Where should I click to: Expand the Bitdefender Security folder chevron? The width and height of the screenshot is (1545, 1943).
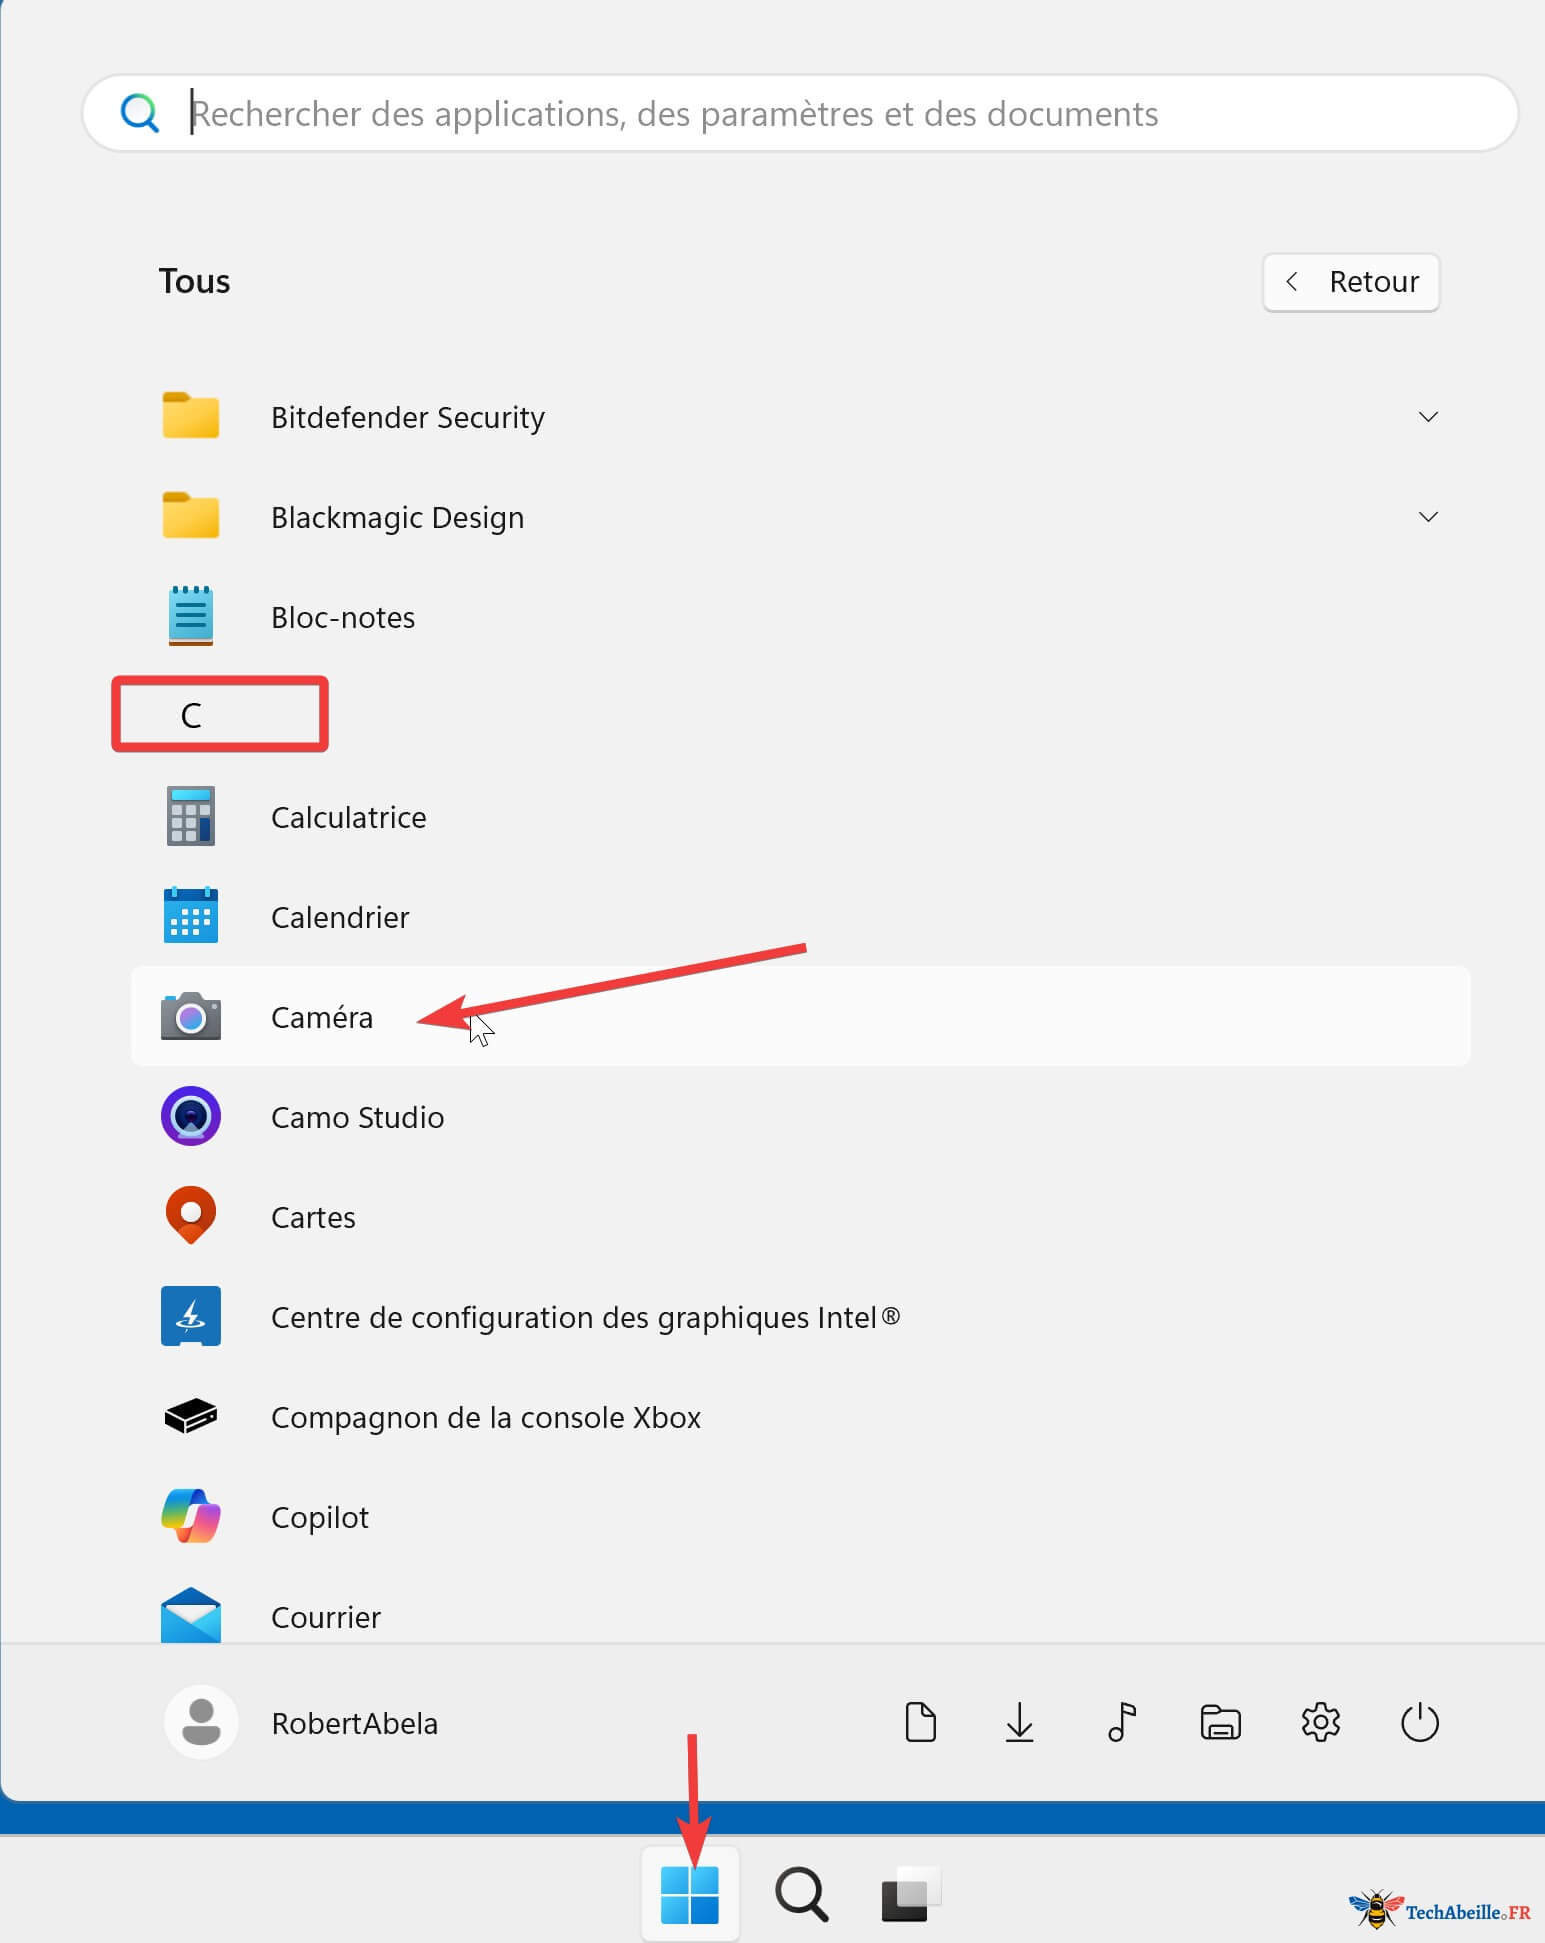[1428, 416]
